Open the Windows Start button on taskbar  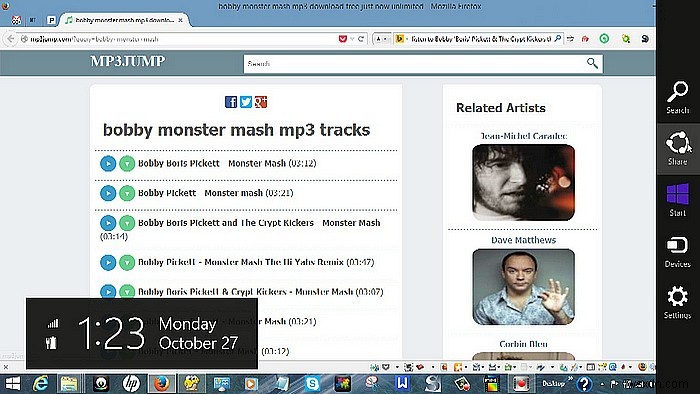pyautogui.click(x=12, y=384)
